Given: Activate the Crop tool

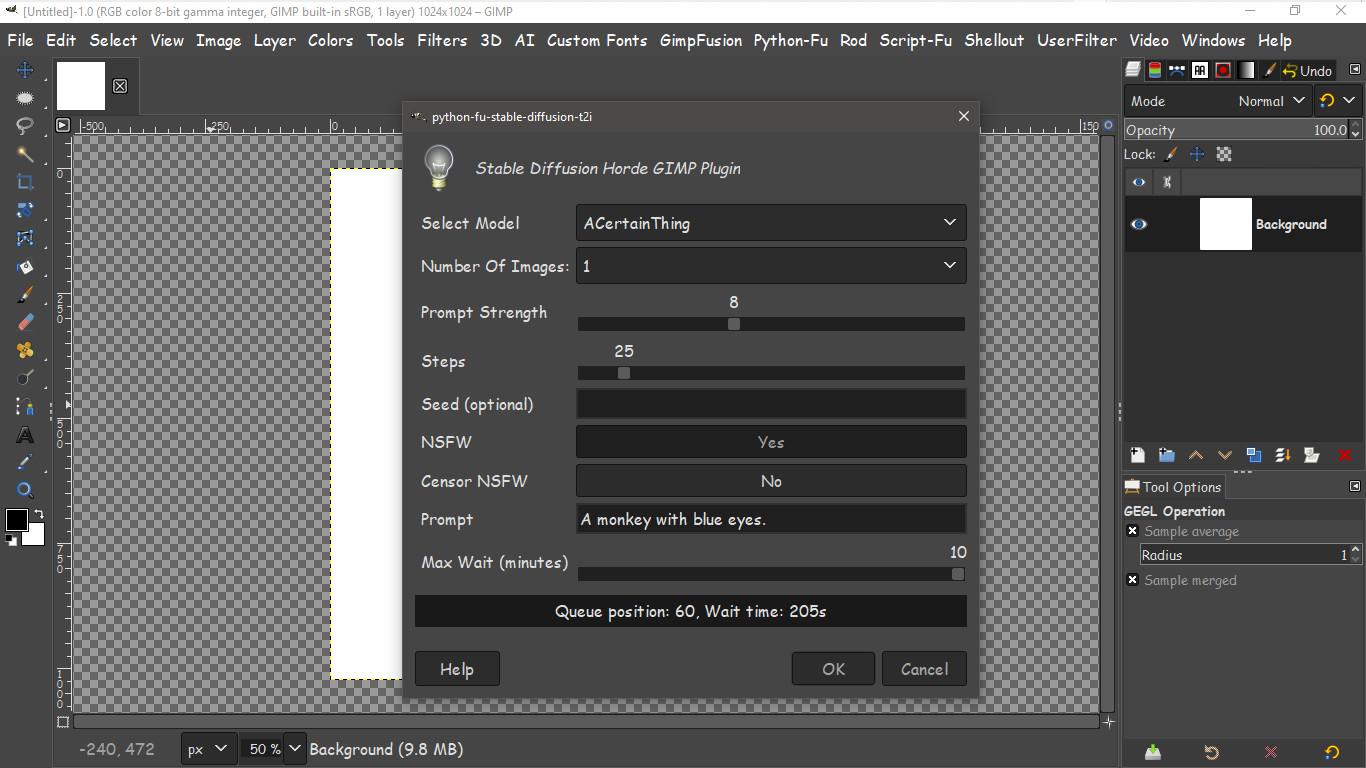Looking at the screenshot, I should [25, 182].
